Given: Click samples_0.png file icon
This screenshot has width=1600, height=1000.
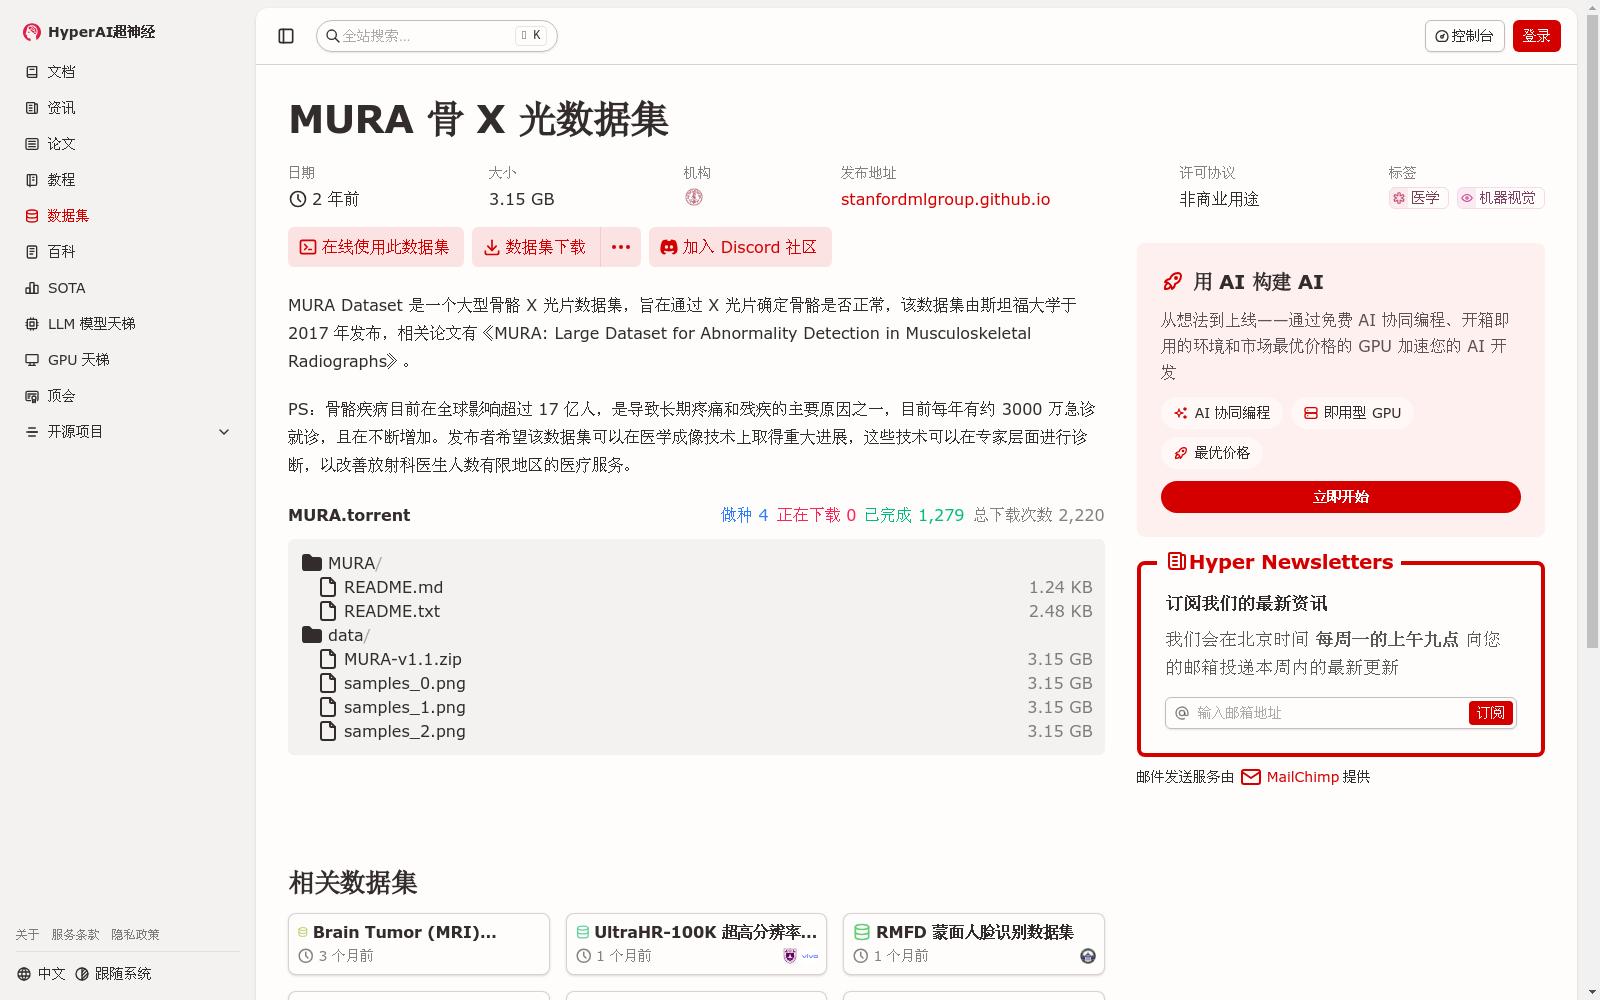Looking at the screenshot, I should (328, 683).
